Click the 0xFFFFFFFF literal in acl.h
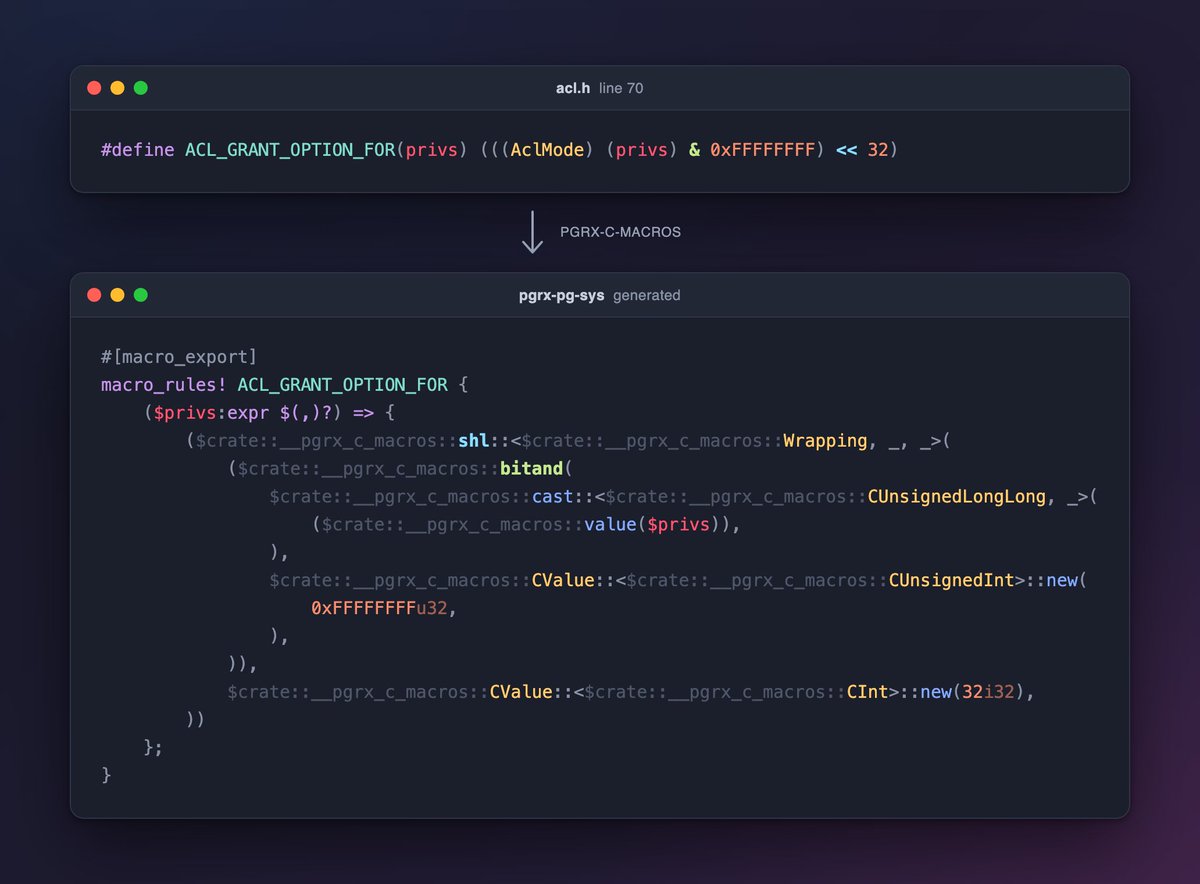Viewport: 1200px width, 884px height. tap(763, 150)
